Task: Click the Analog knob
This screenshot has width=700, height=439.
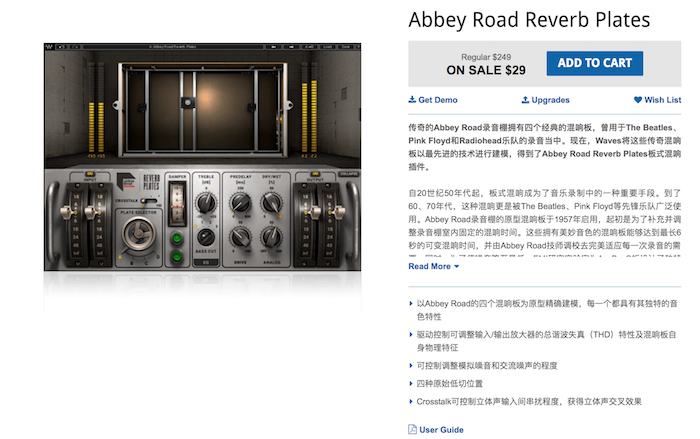Action: (271, 237)
